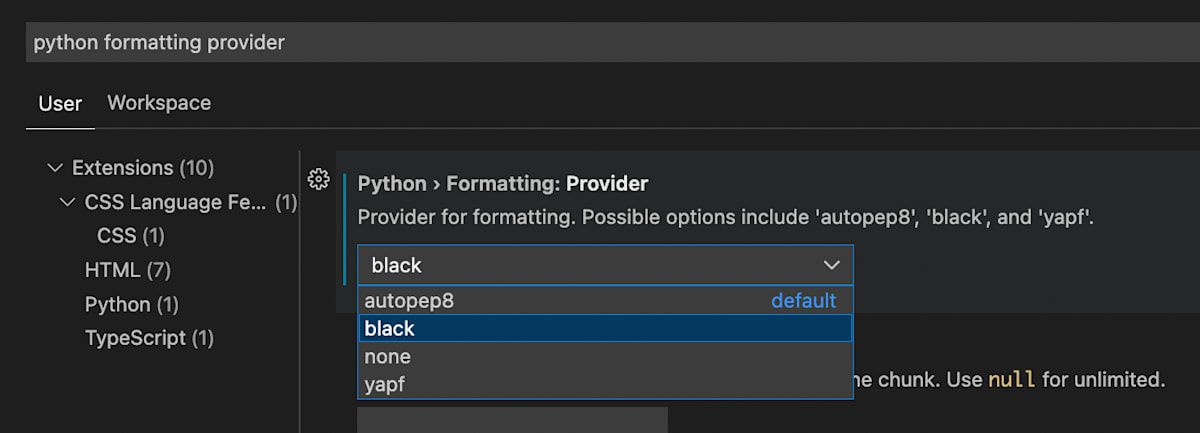Click the input box below the dropdown list
The height and width of the screenshot is (433, 1200).
click(x=512, y=420)
